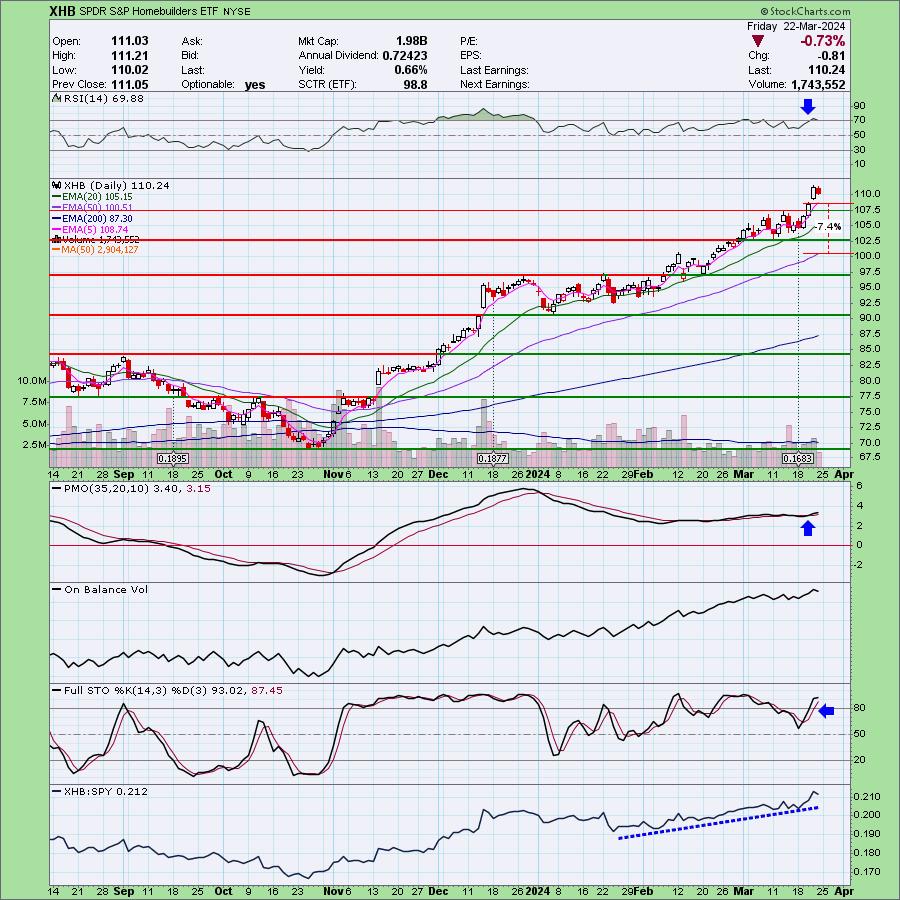Click the 0.1895 label on the volume panel
Viewport: 900px width, 900px height.
[173, 459]
